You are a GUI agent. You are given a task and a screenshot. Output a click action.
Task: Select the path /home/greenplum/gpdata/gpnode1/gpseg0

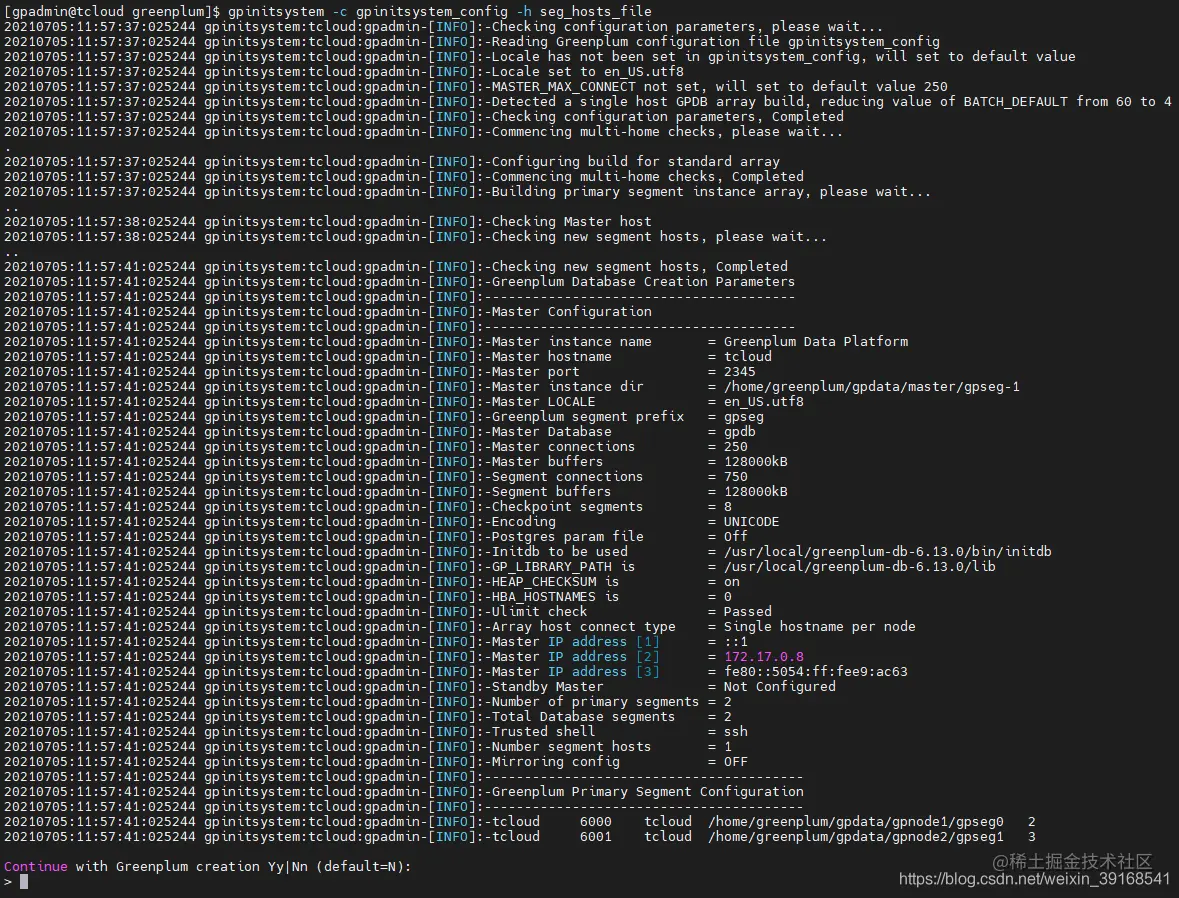coord(856,822)
